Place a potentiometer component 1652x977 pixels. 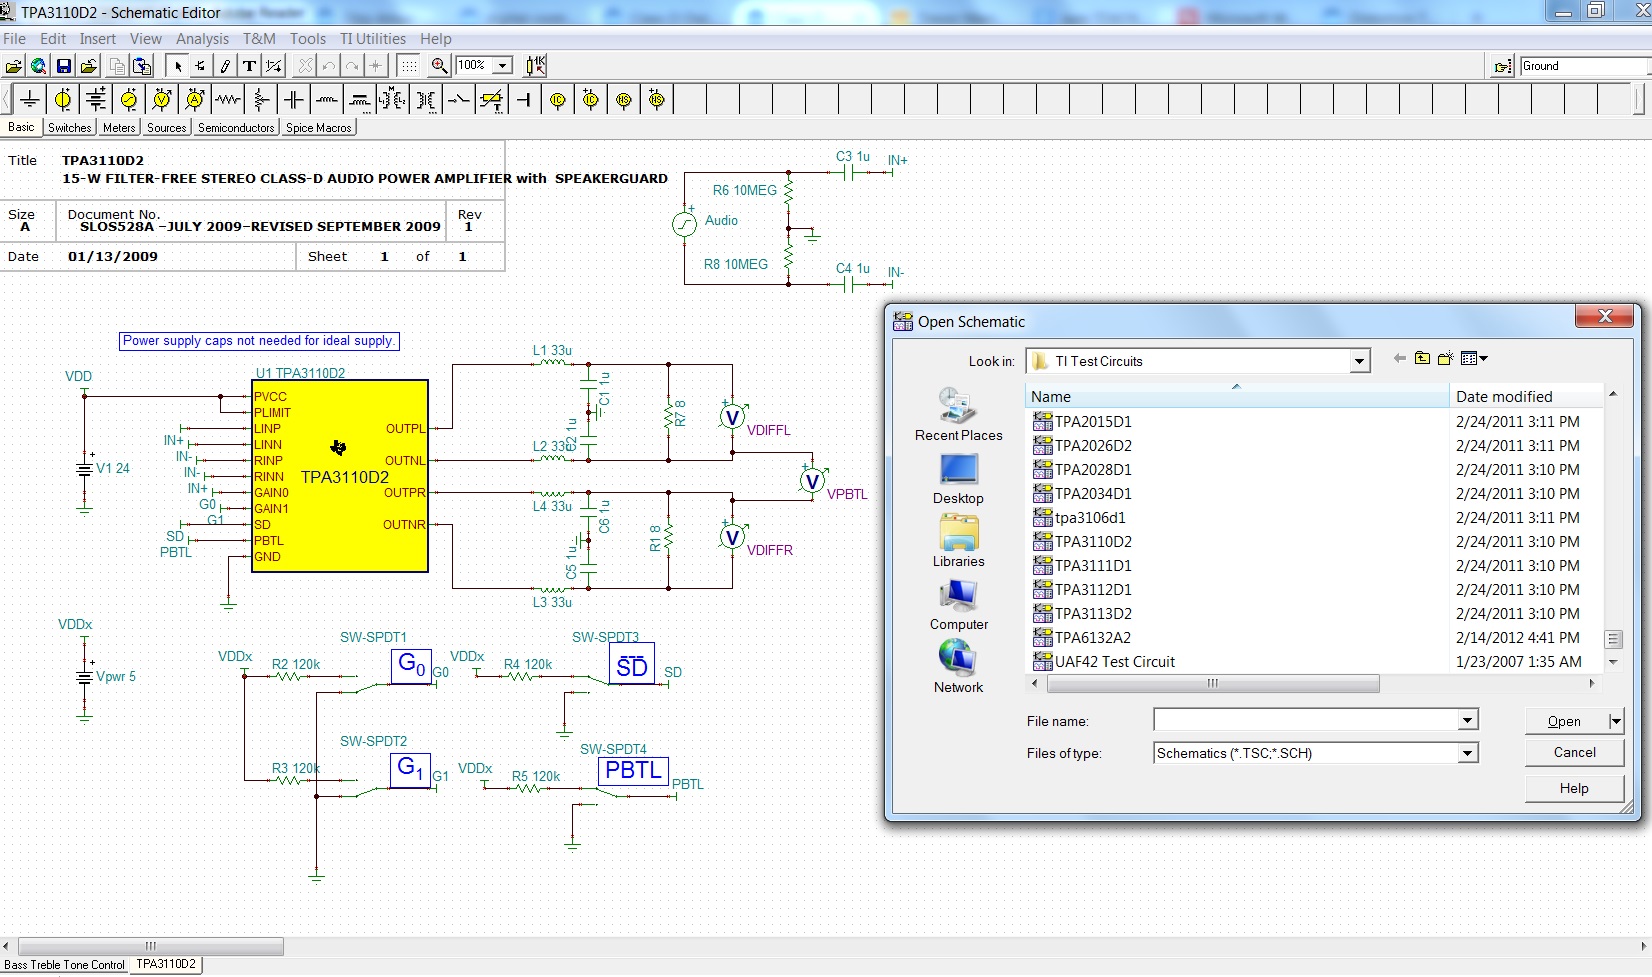261,99
